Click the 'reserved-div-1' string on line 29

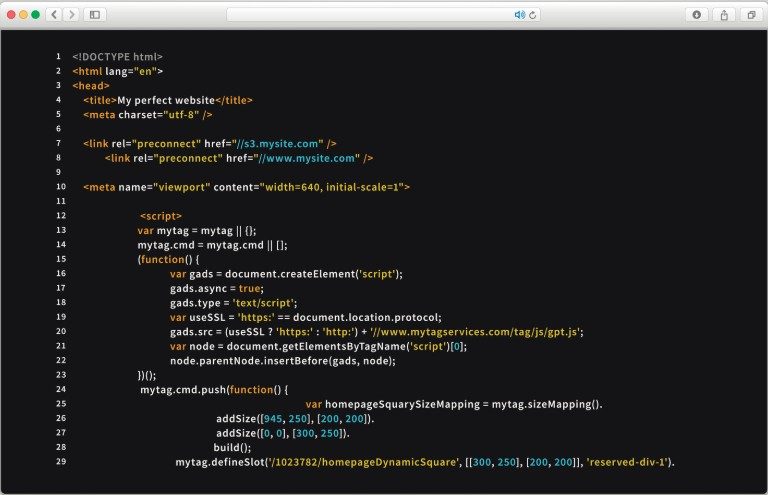627,462
